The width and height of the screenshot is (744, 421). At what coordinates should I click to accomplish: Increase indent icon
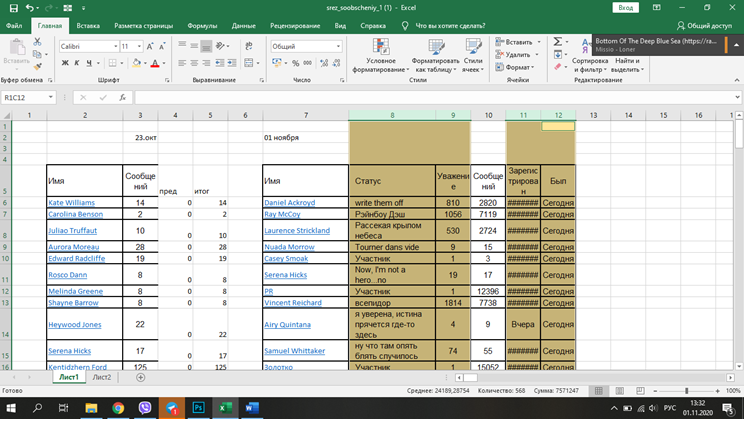pyautogui.click(x=232, y=63)
